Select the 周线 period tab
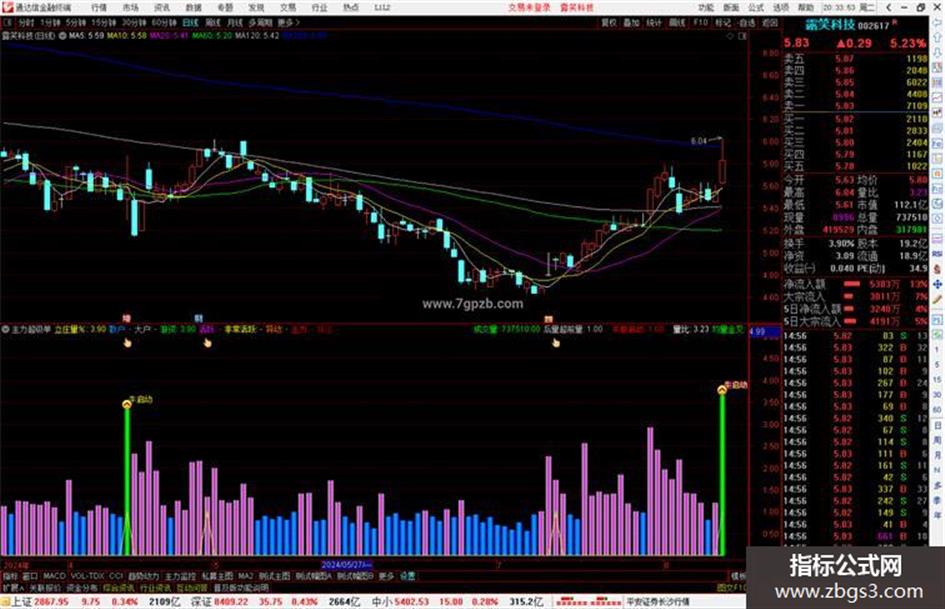 point(213,23)
